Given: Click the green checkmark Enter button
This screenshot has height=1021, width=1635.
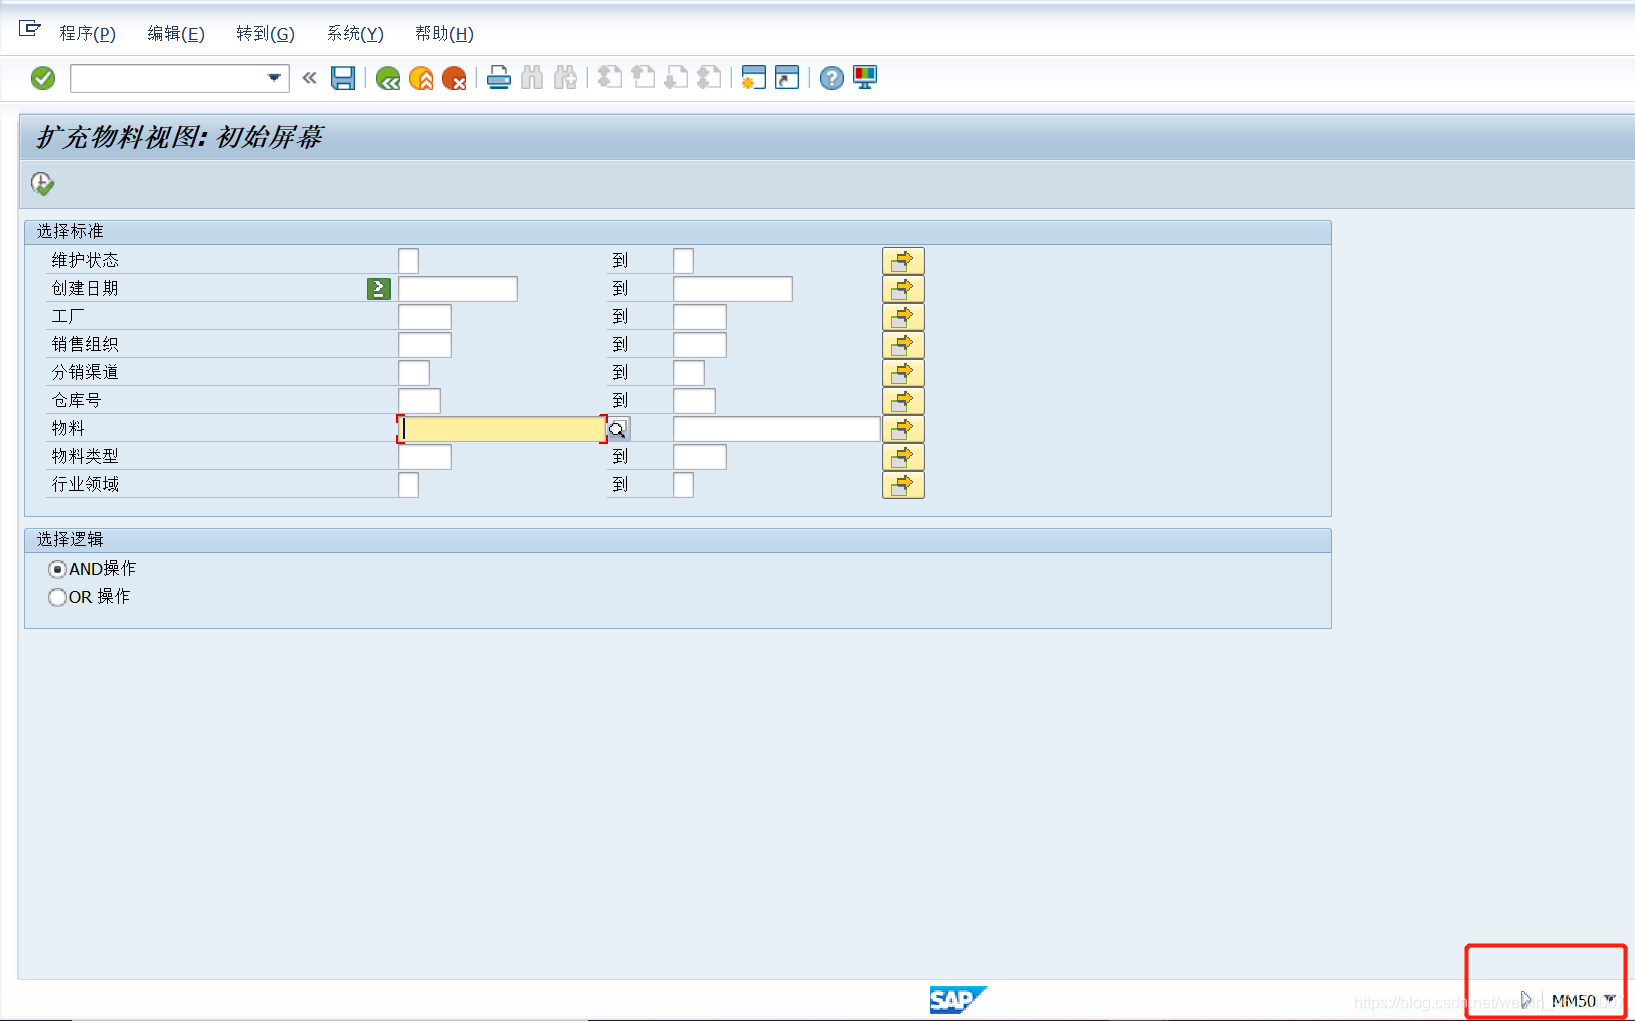Looking at the screenshot, I should coord(42,78).
